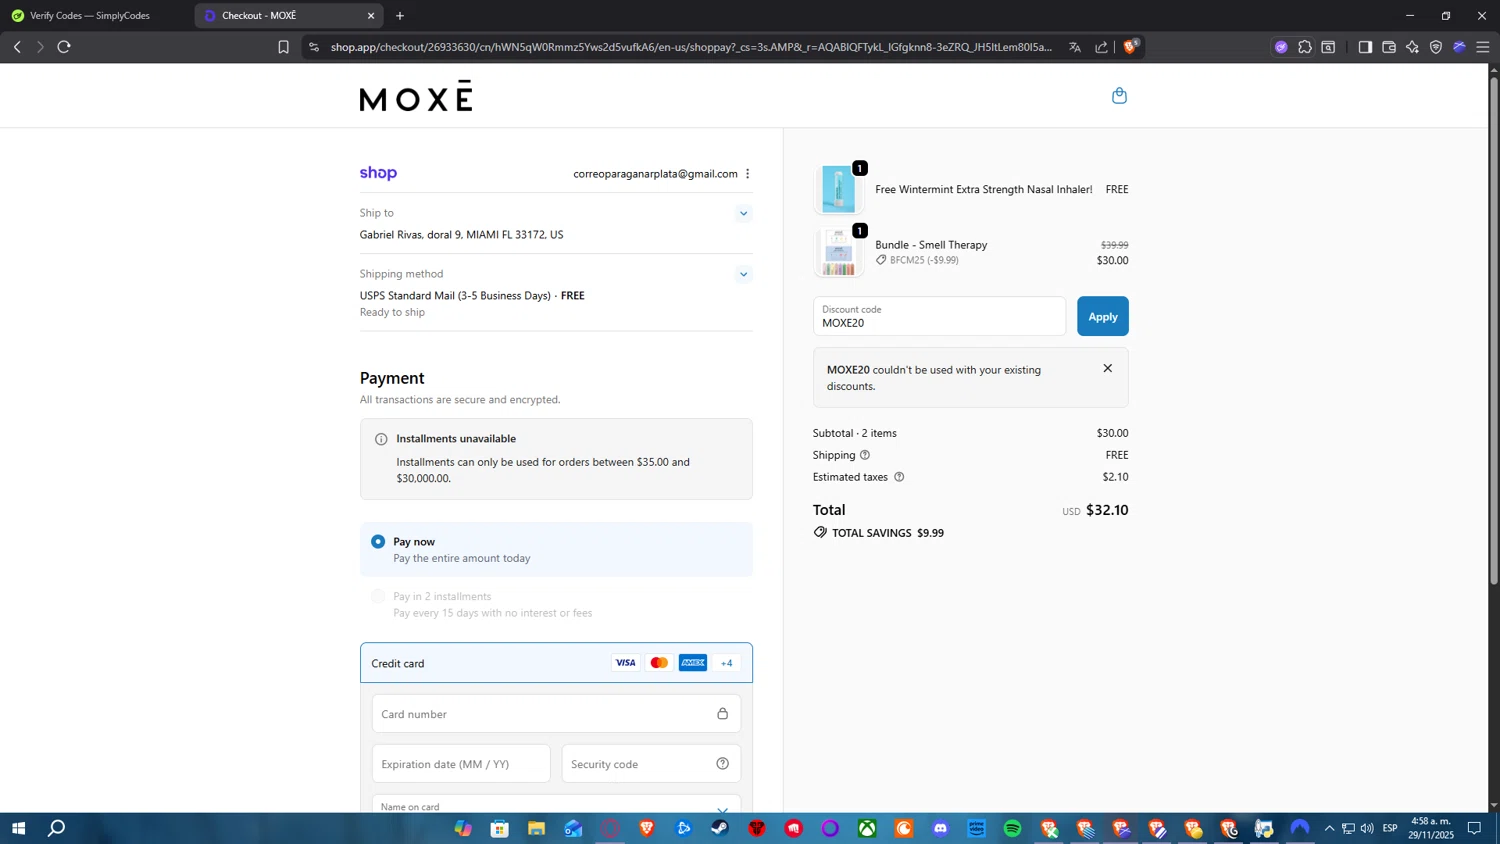Viewport: 1500px width, 844px height.
Task: Open the account options three-dot menu
Action: point(747,174)
